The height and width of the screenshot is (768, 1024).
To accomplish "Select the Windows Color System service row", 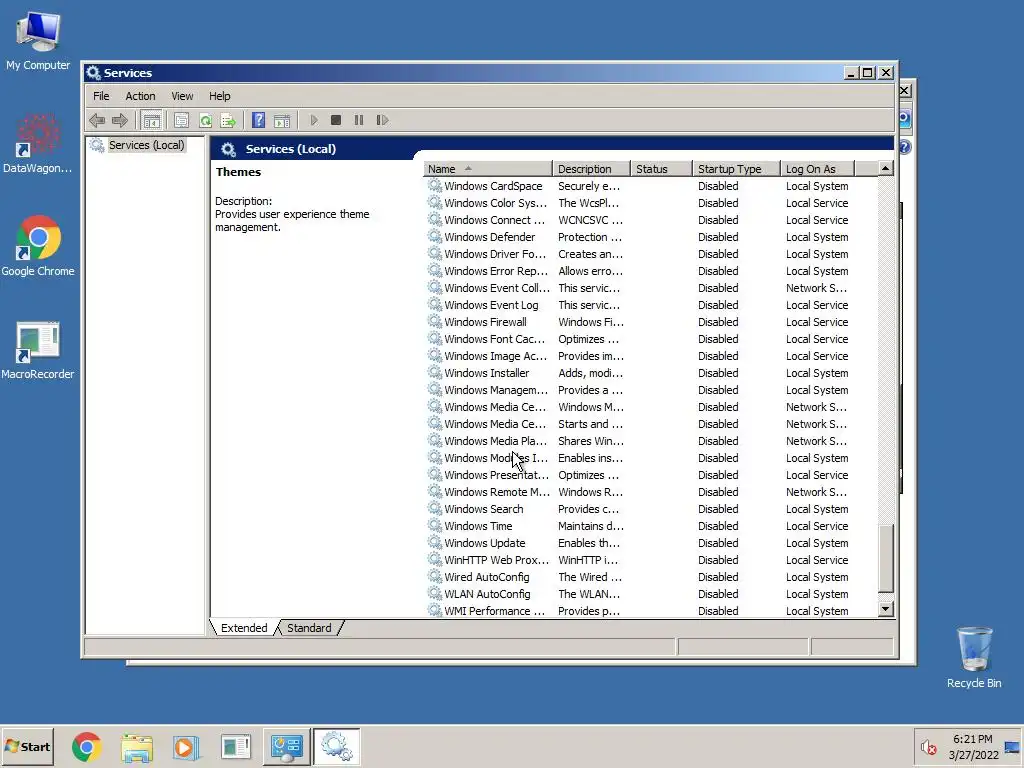I will pyautogui.click(x=650, y=203).
